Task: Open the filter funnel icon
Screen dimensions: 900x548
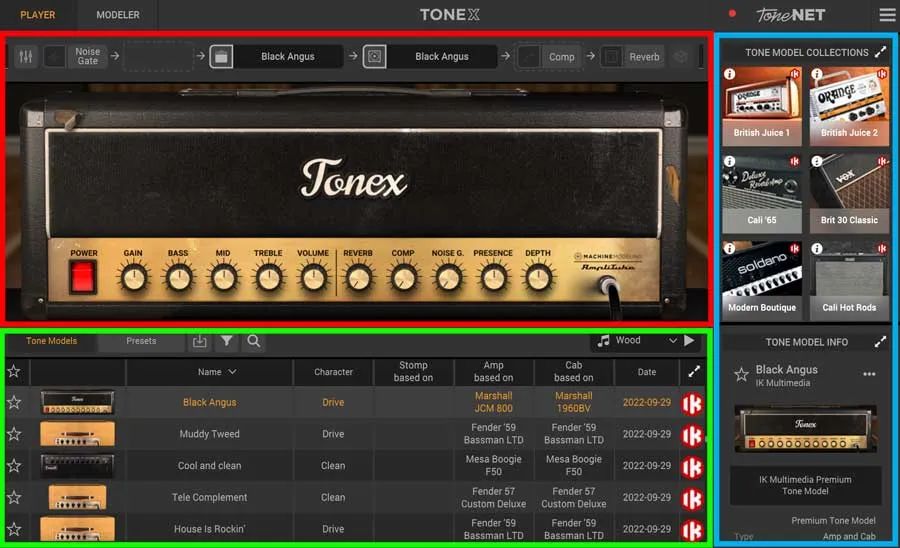Action: [227, 341]
